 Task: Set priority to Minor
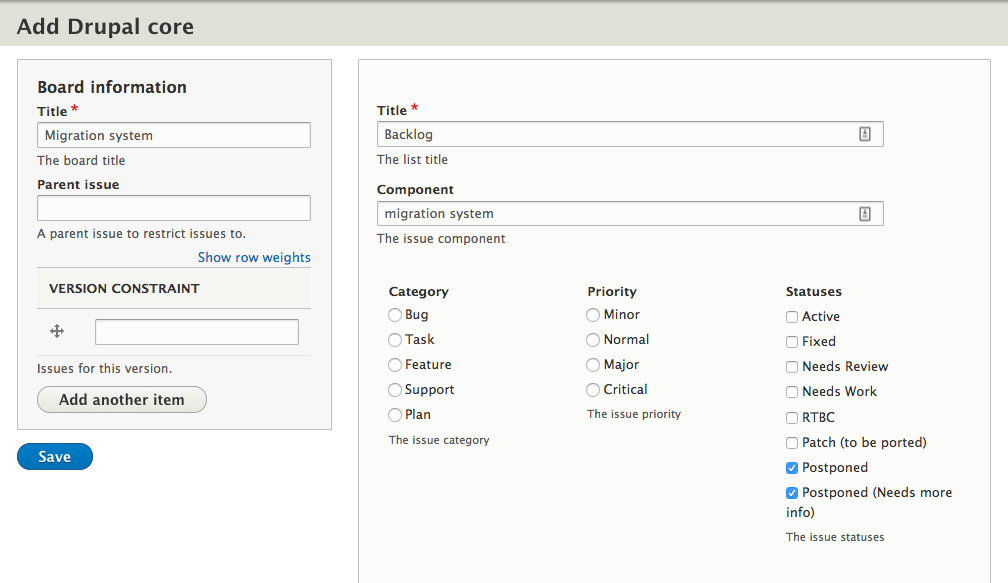pyautogui.click(x=593, y=315)
